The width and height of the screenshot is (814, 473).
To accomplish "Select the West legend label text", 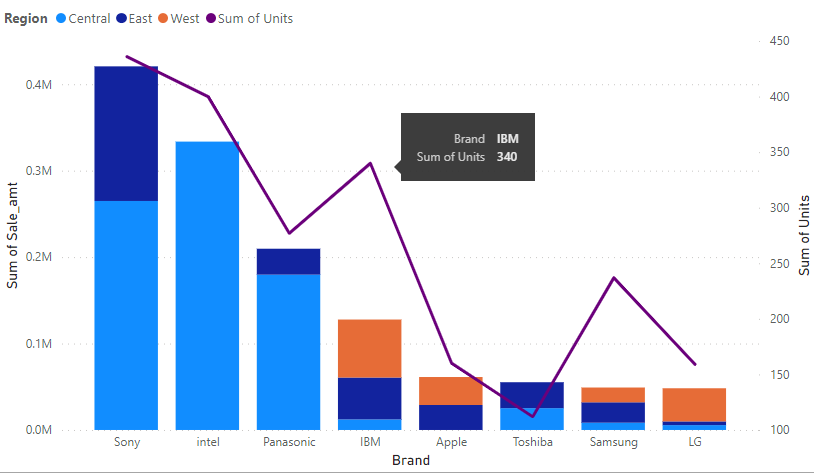I will point(185,19).
